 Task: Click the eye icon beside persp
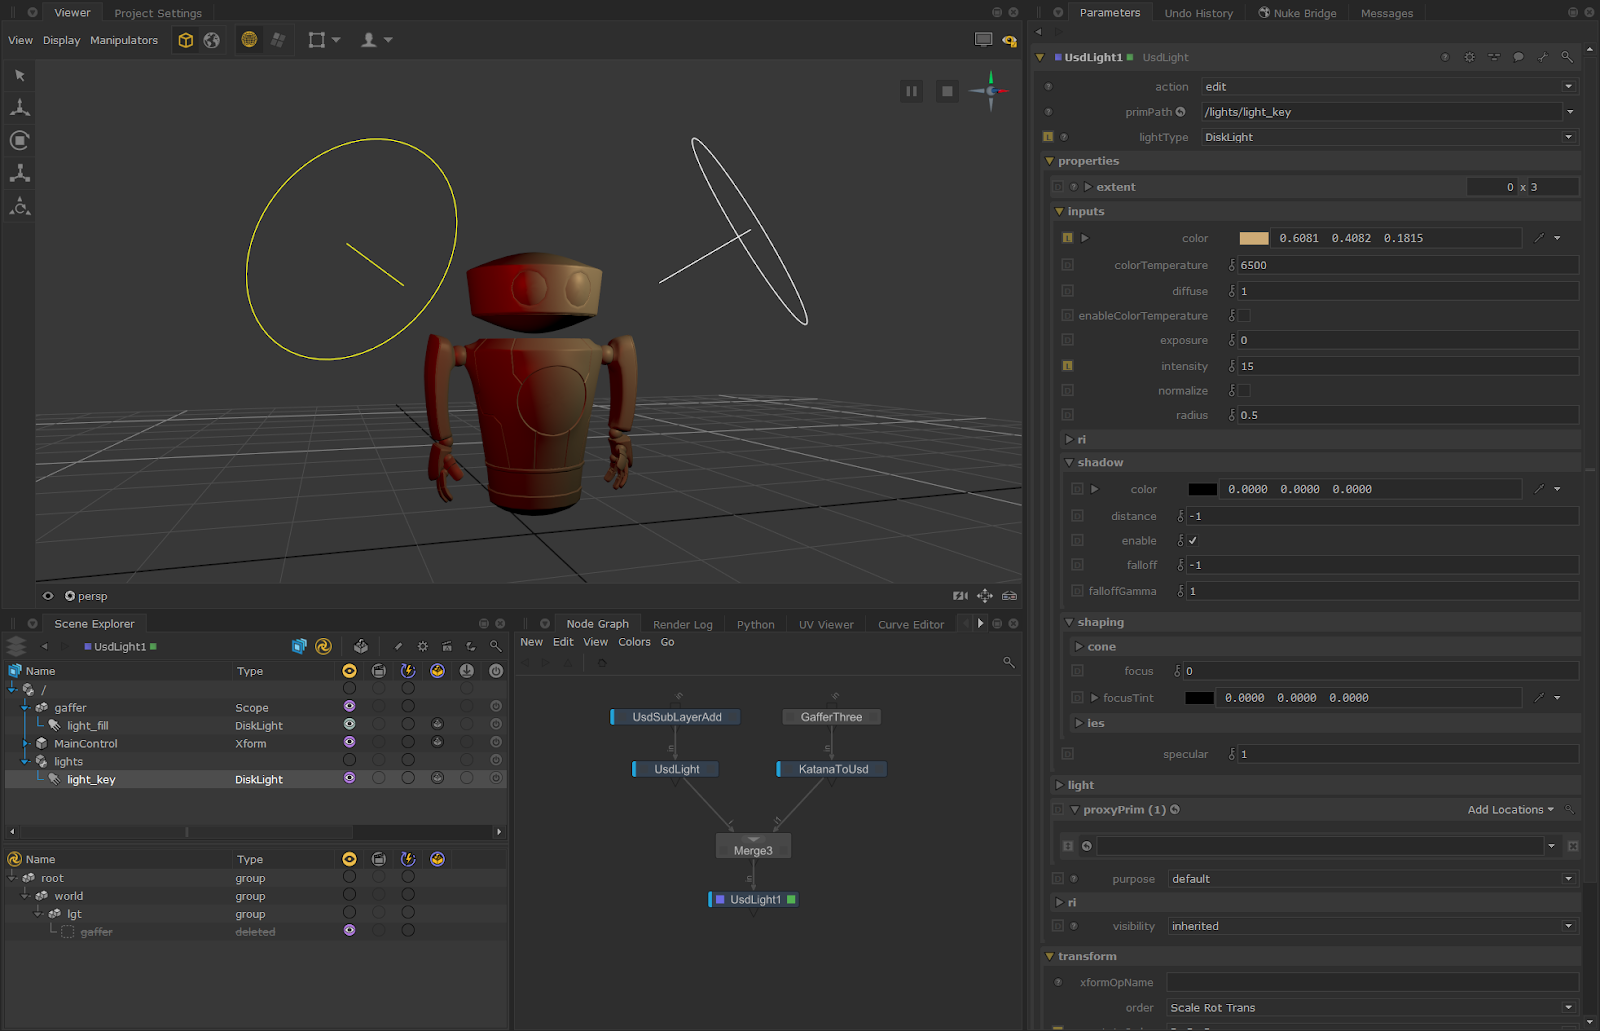click(x=48, y=596)
